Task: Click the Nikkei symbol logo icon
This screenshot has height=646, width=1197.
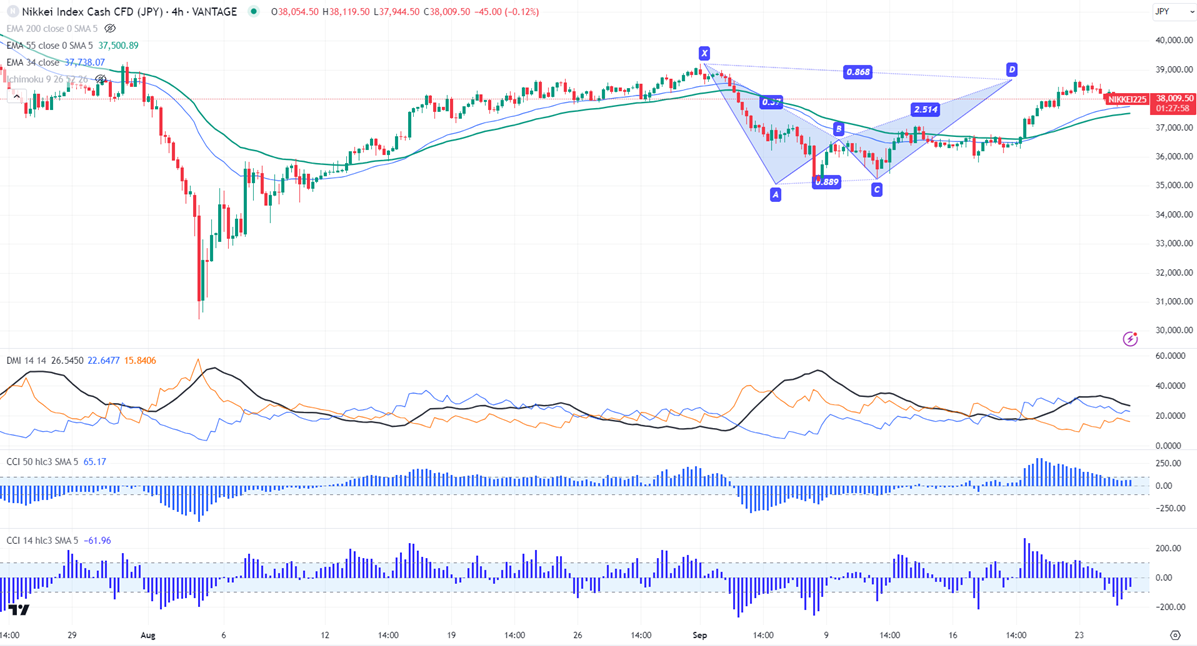Action: click(x=13, y=11)
